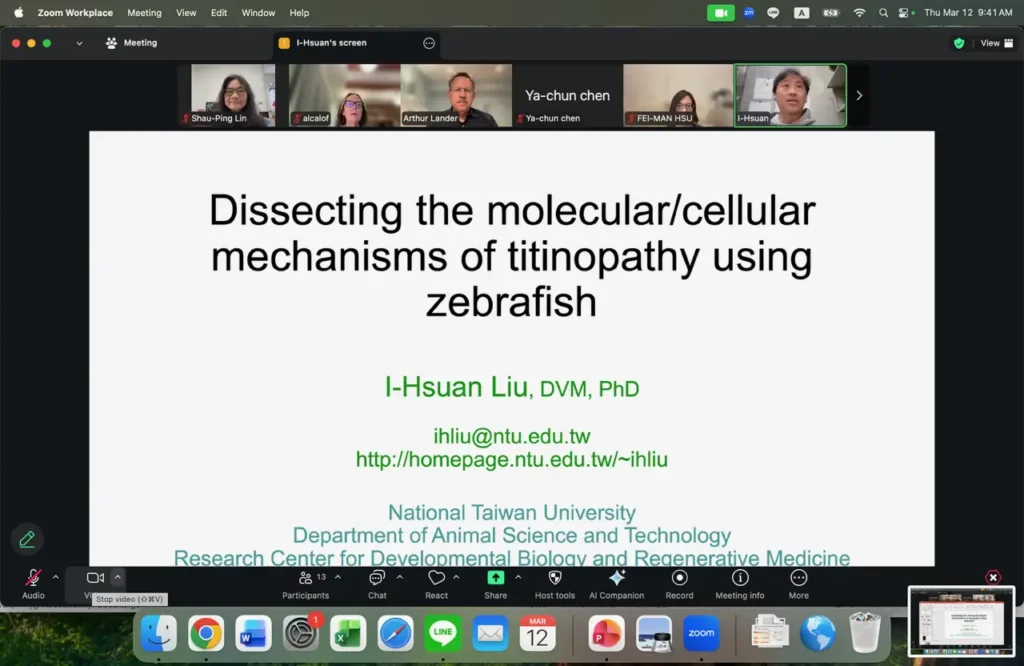Click the View button at top right
Screen dimensions: 1024x666
point(996,43)
